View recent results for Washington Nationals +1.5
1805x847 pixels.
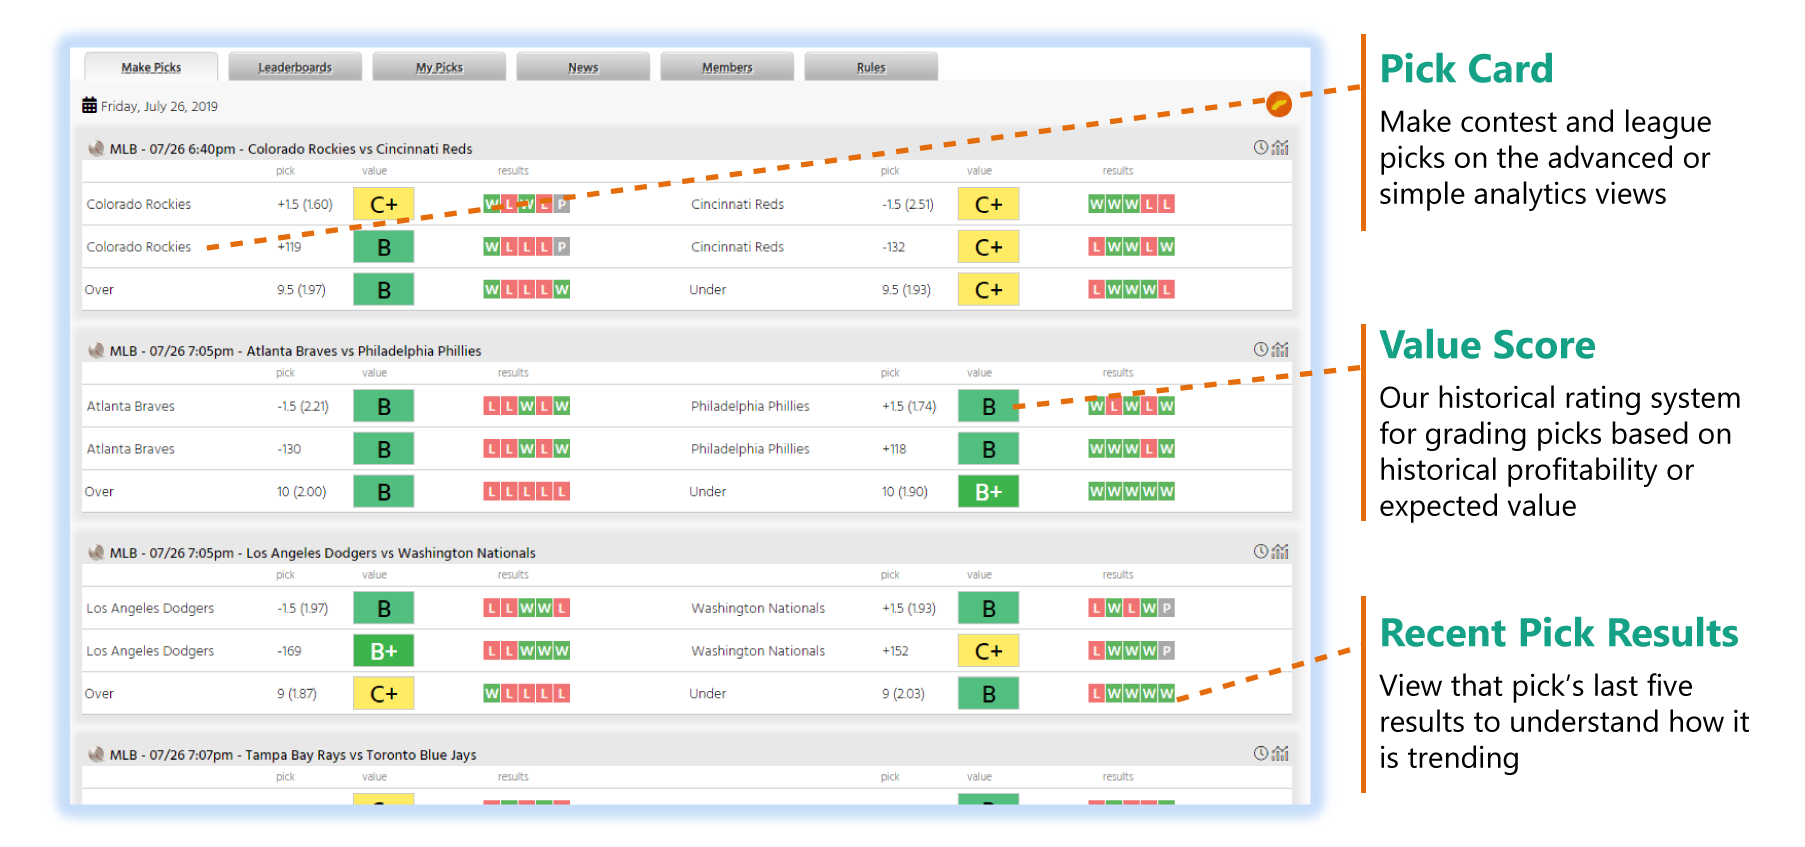[x=1131, y=608]
